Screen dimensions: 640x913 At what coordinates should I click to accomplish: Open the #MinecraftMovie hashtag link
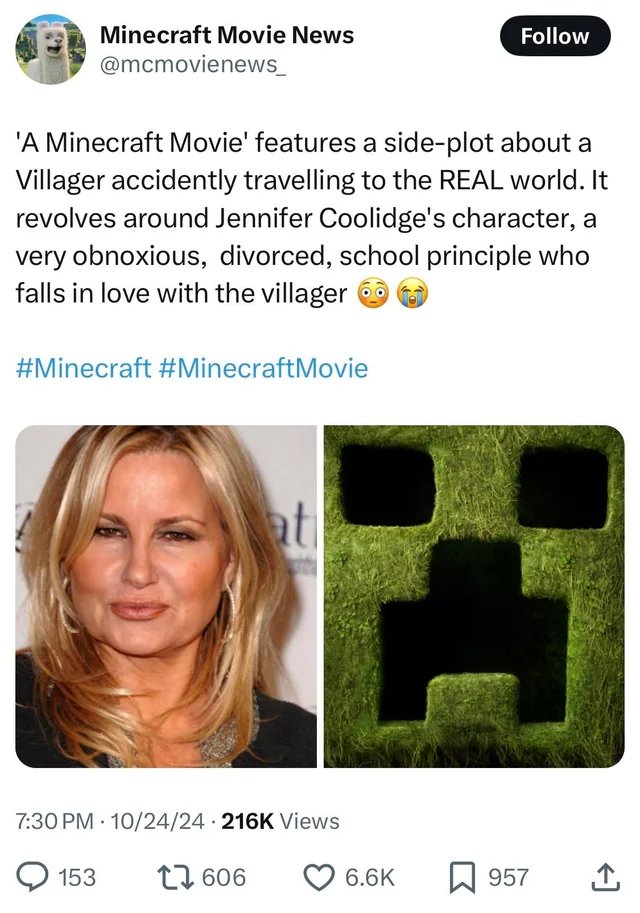[x=263, y=368]
